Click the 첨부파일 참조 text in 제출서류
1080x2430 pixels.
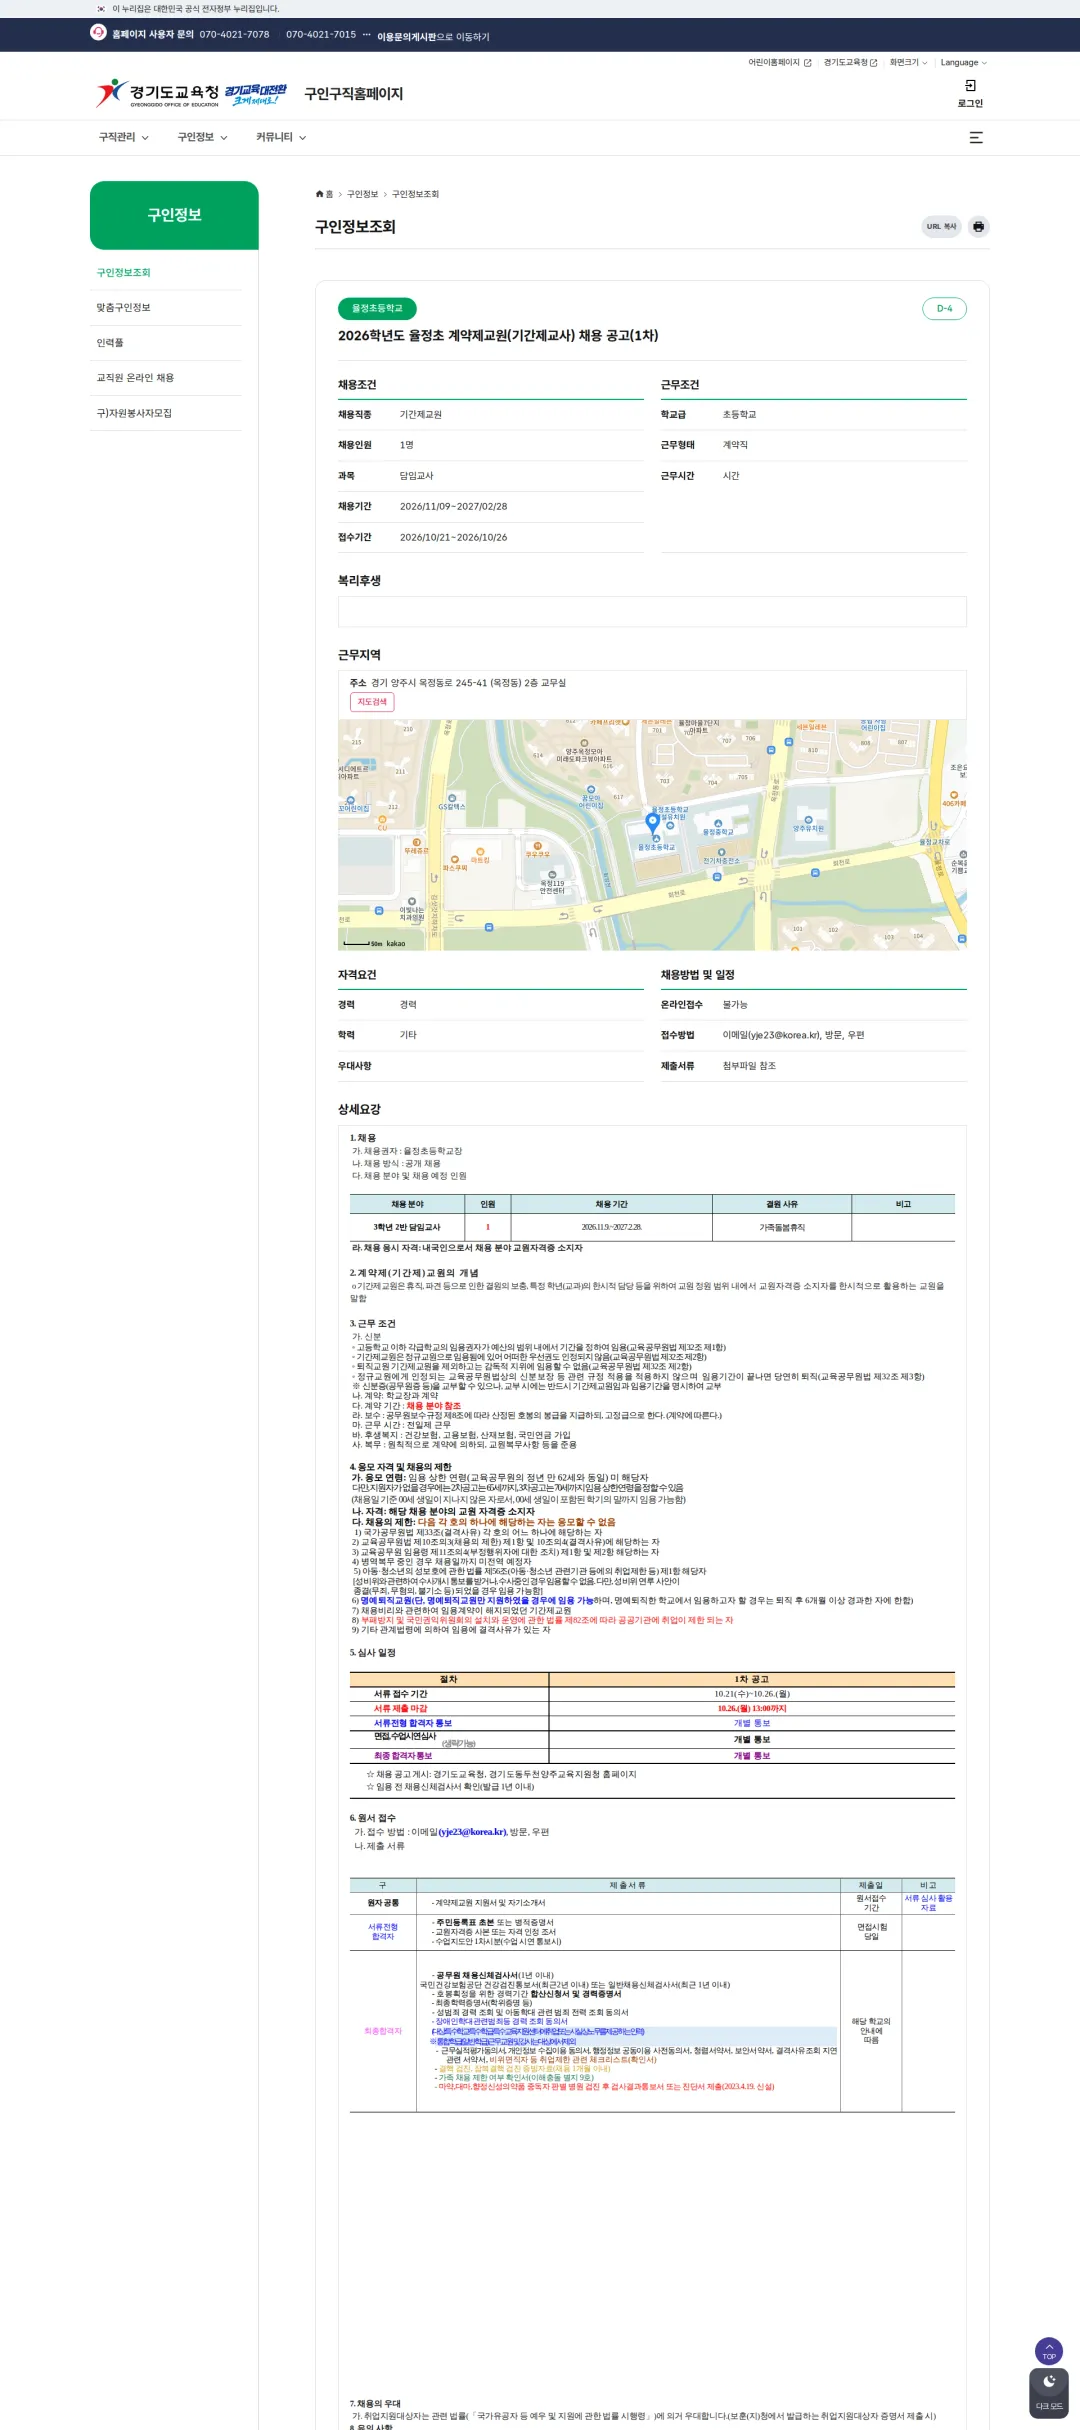pos(749,1066)
